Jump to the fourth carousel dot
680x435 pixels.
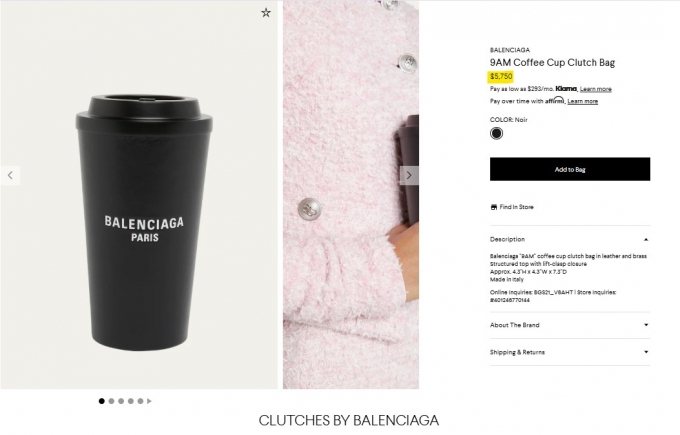coord(131,401)
